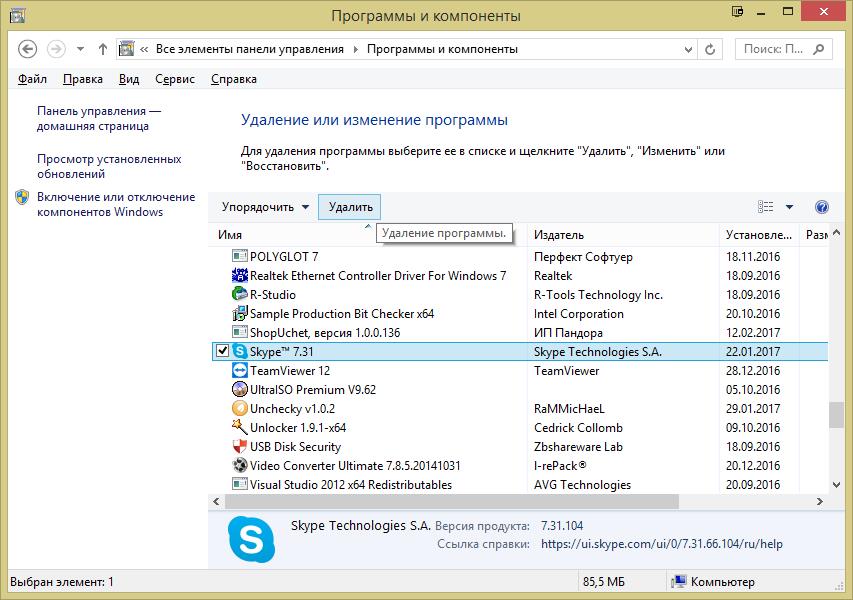Open Панель управления домашняя страница link
Viewport: 853px width, 600px height.
(x=99, y=118)
